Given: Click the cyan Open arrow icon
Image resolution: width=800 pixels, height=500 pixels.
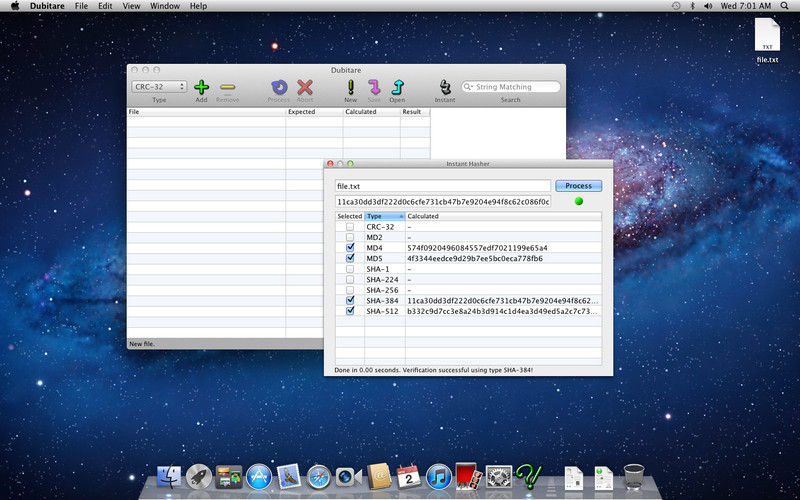Looking at the screenshot, I should [x=397, y=87].
